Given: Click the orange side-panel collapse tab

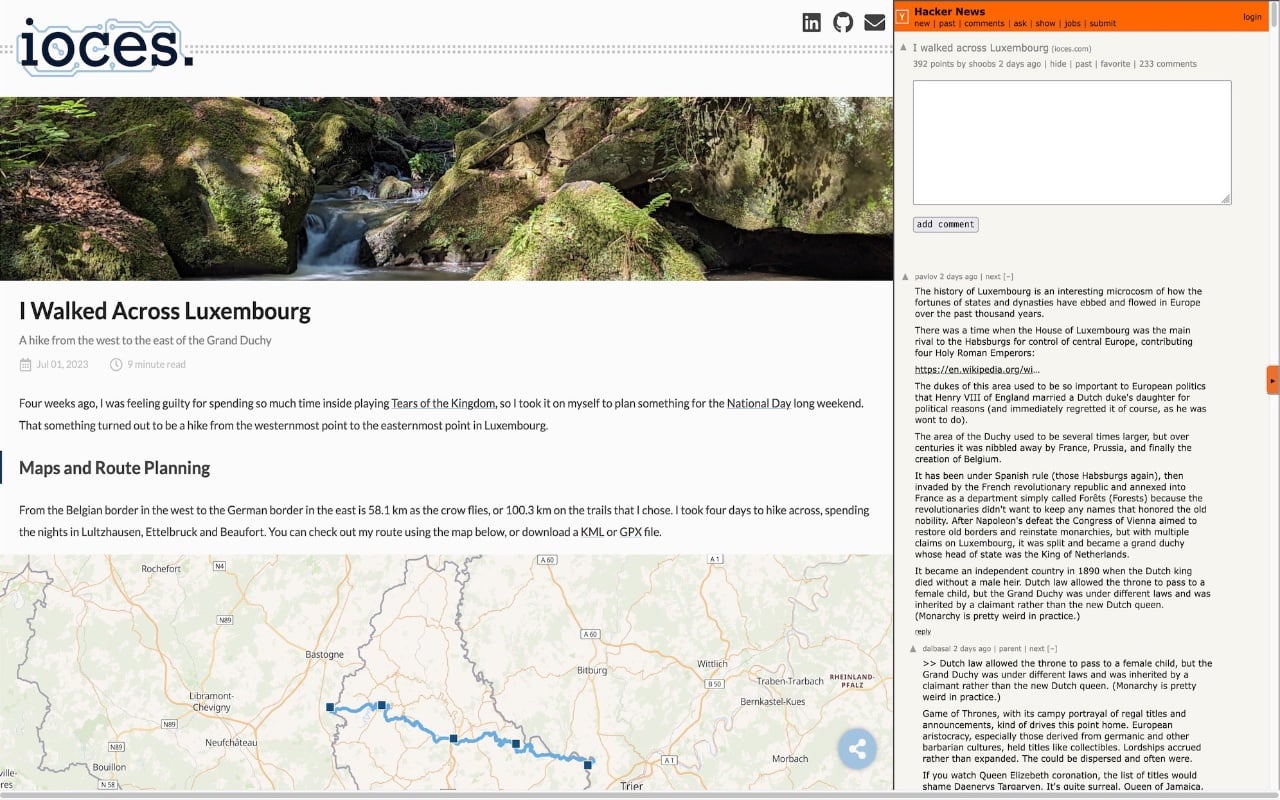Looking at the screenshot, I should pos(1273,380).
